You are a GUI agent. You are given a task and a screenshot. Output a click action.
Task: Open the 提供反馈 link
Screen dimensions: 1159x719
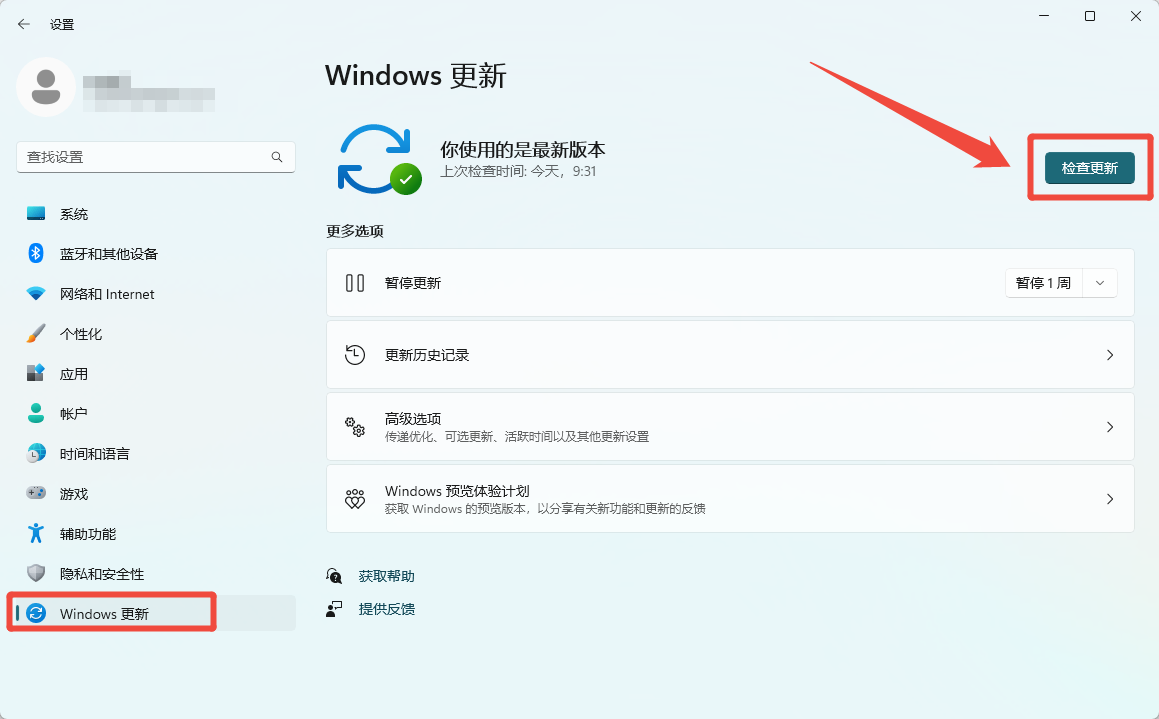tap(387, 609)
